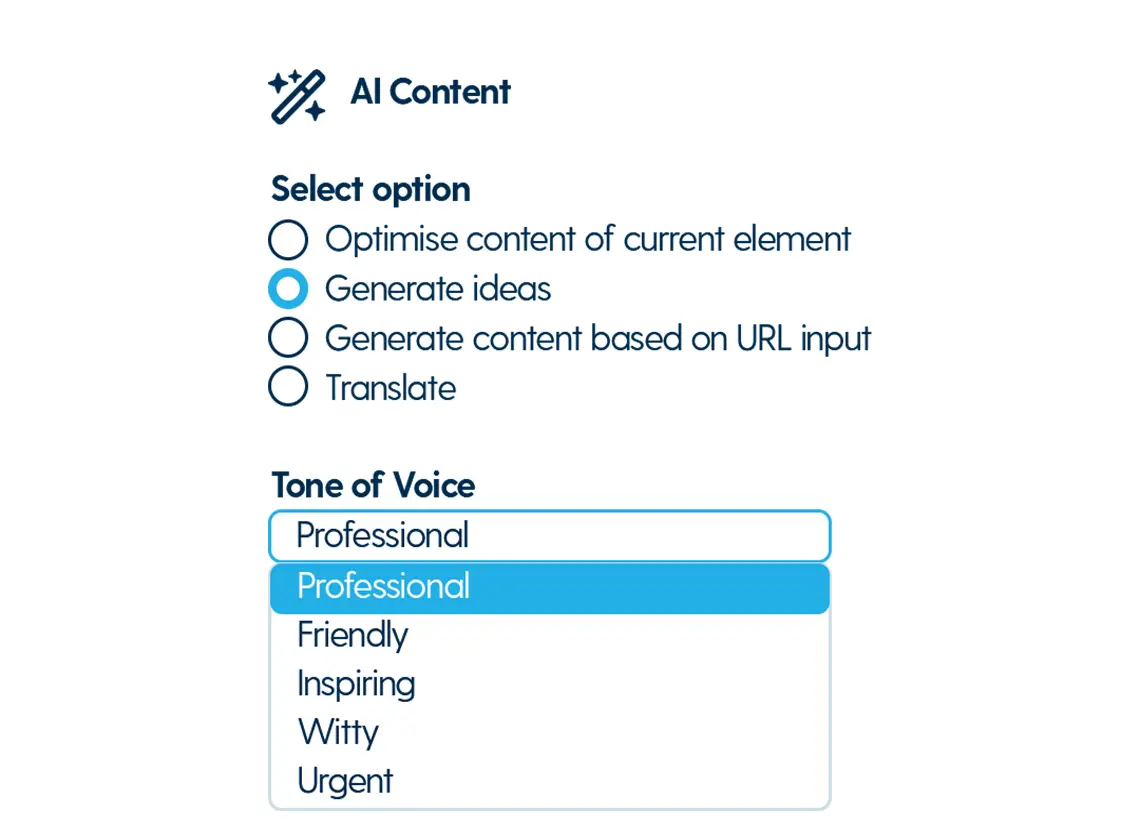1140x825 pixels.
Task: Click the selected Generate ideas radio circle
Action: 288,289
